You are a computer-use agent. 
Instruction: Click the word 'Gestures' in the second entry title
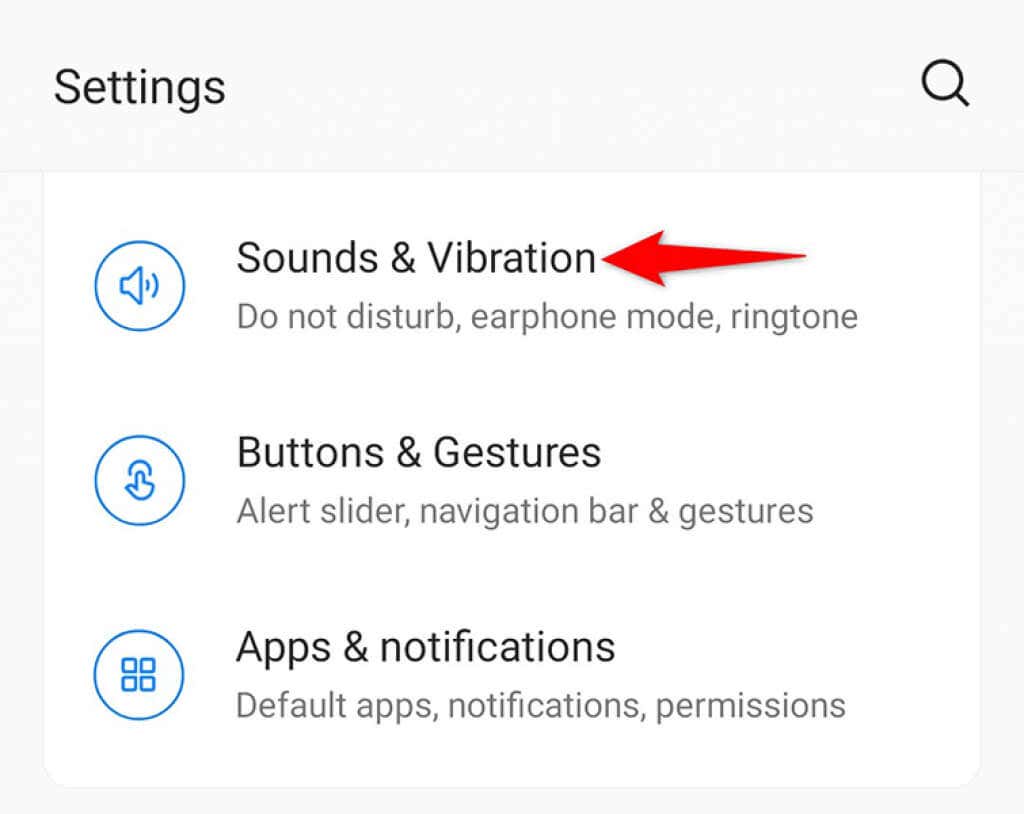pyautogui.click(x=517, y=454)
